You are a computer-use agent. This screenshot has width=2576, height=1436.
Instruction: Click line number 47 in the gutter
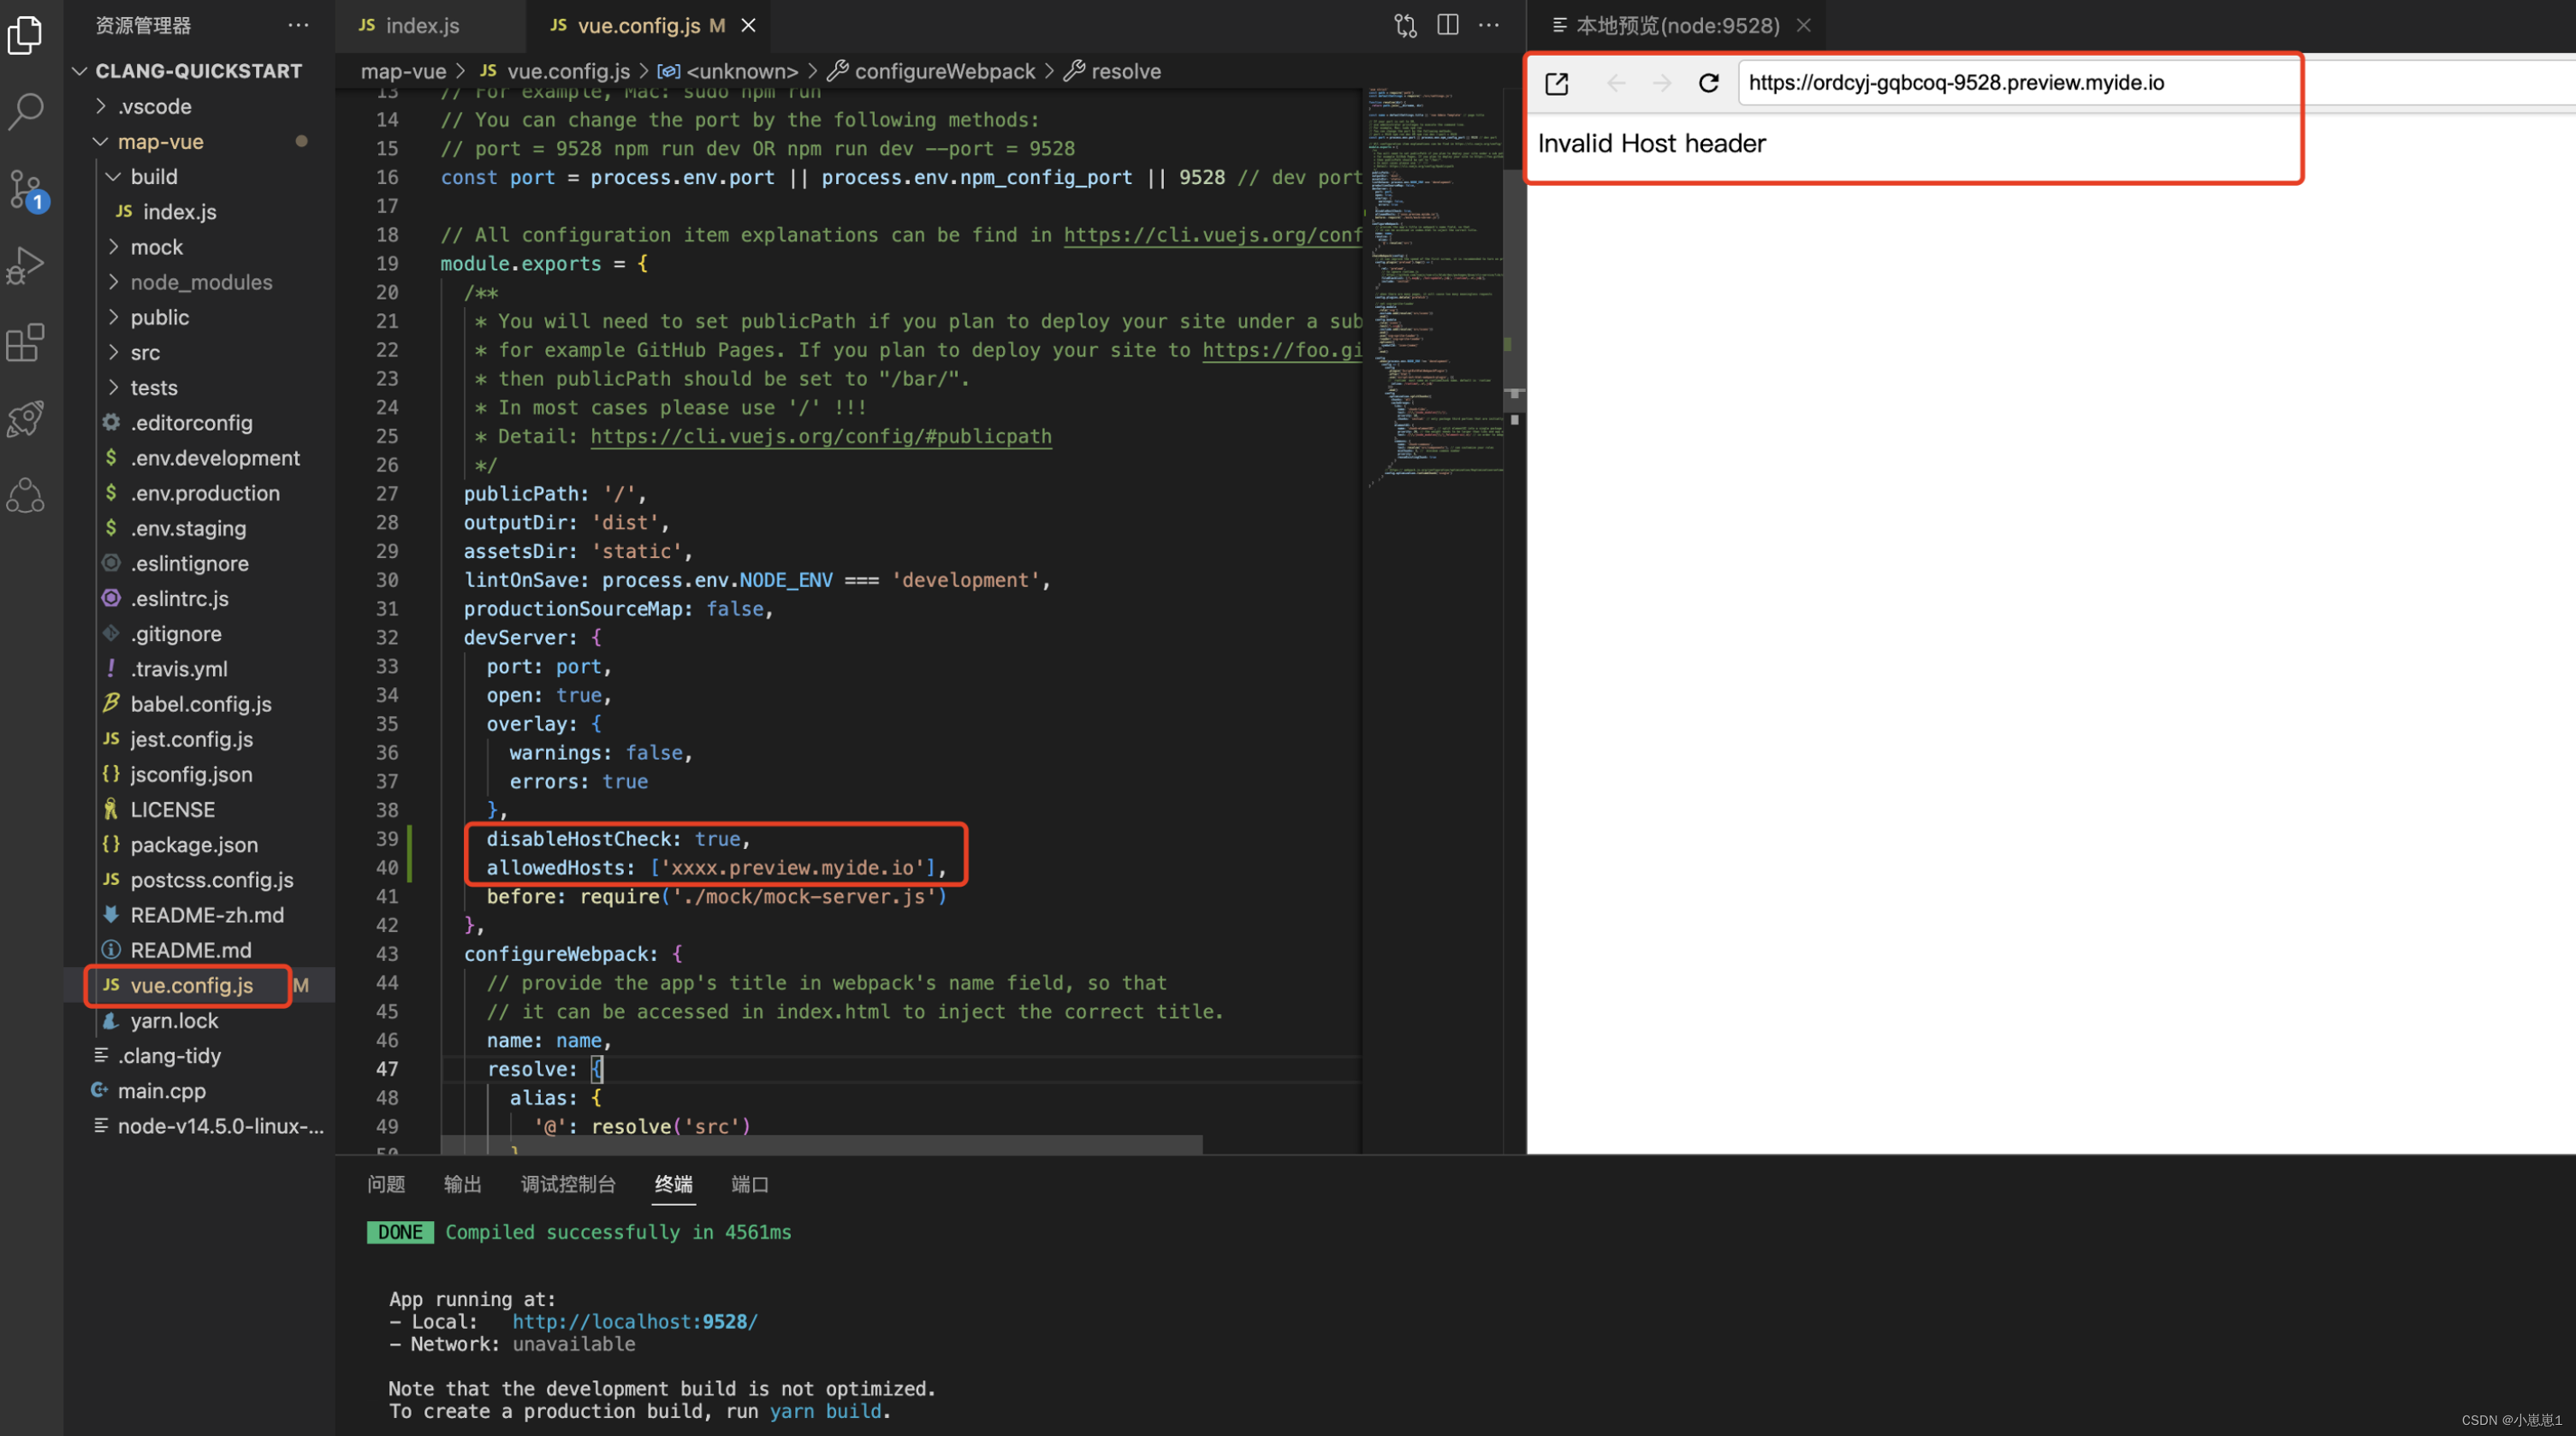coord(387,1069)
